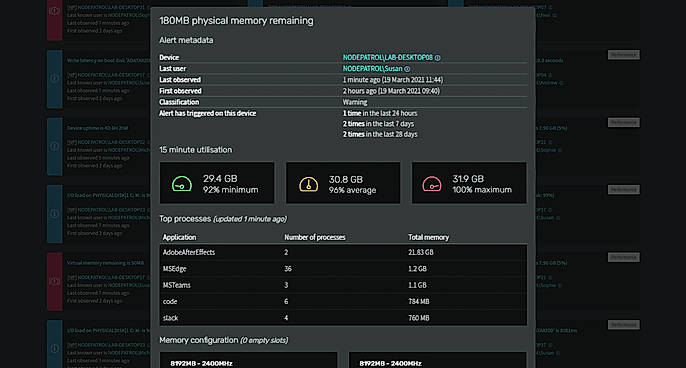Screen dimensions: 686x368
Task: Click the 'Virtual memory remaining' alert in background list
Action: click(x=105, y=263)
